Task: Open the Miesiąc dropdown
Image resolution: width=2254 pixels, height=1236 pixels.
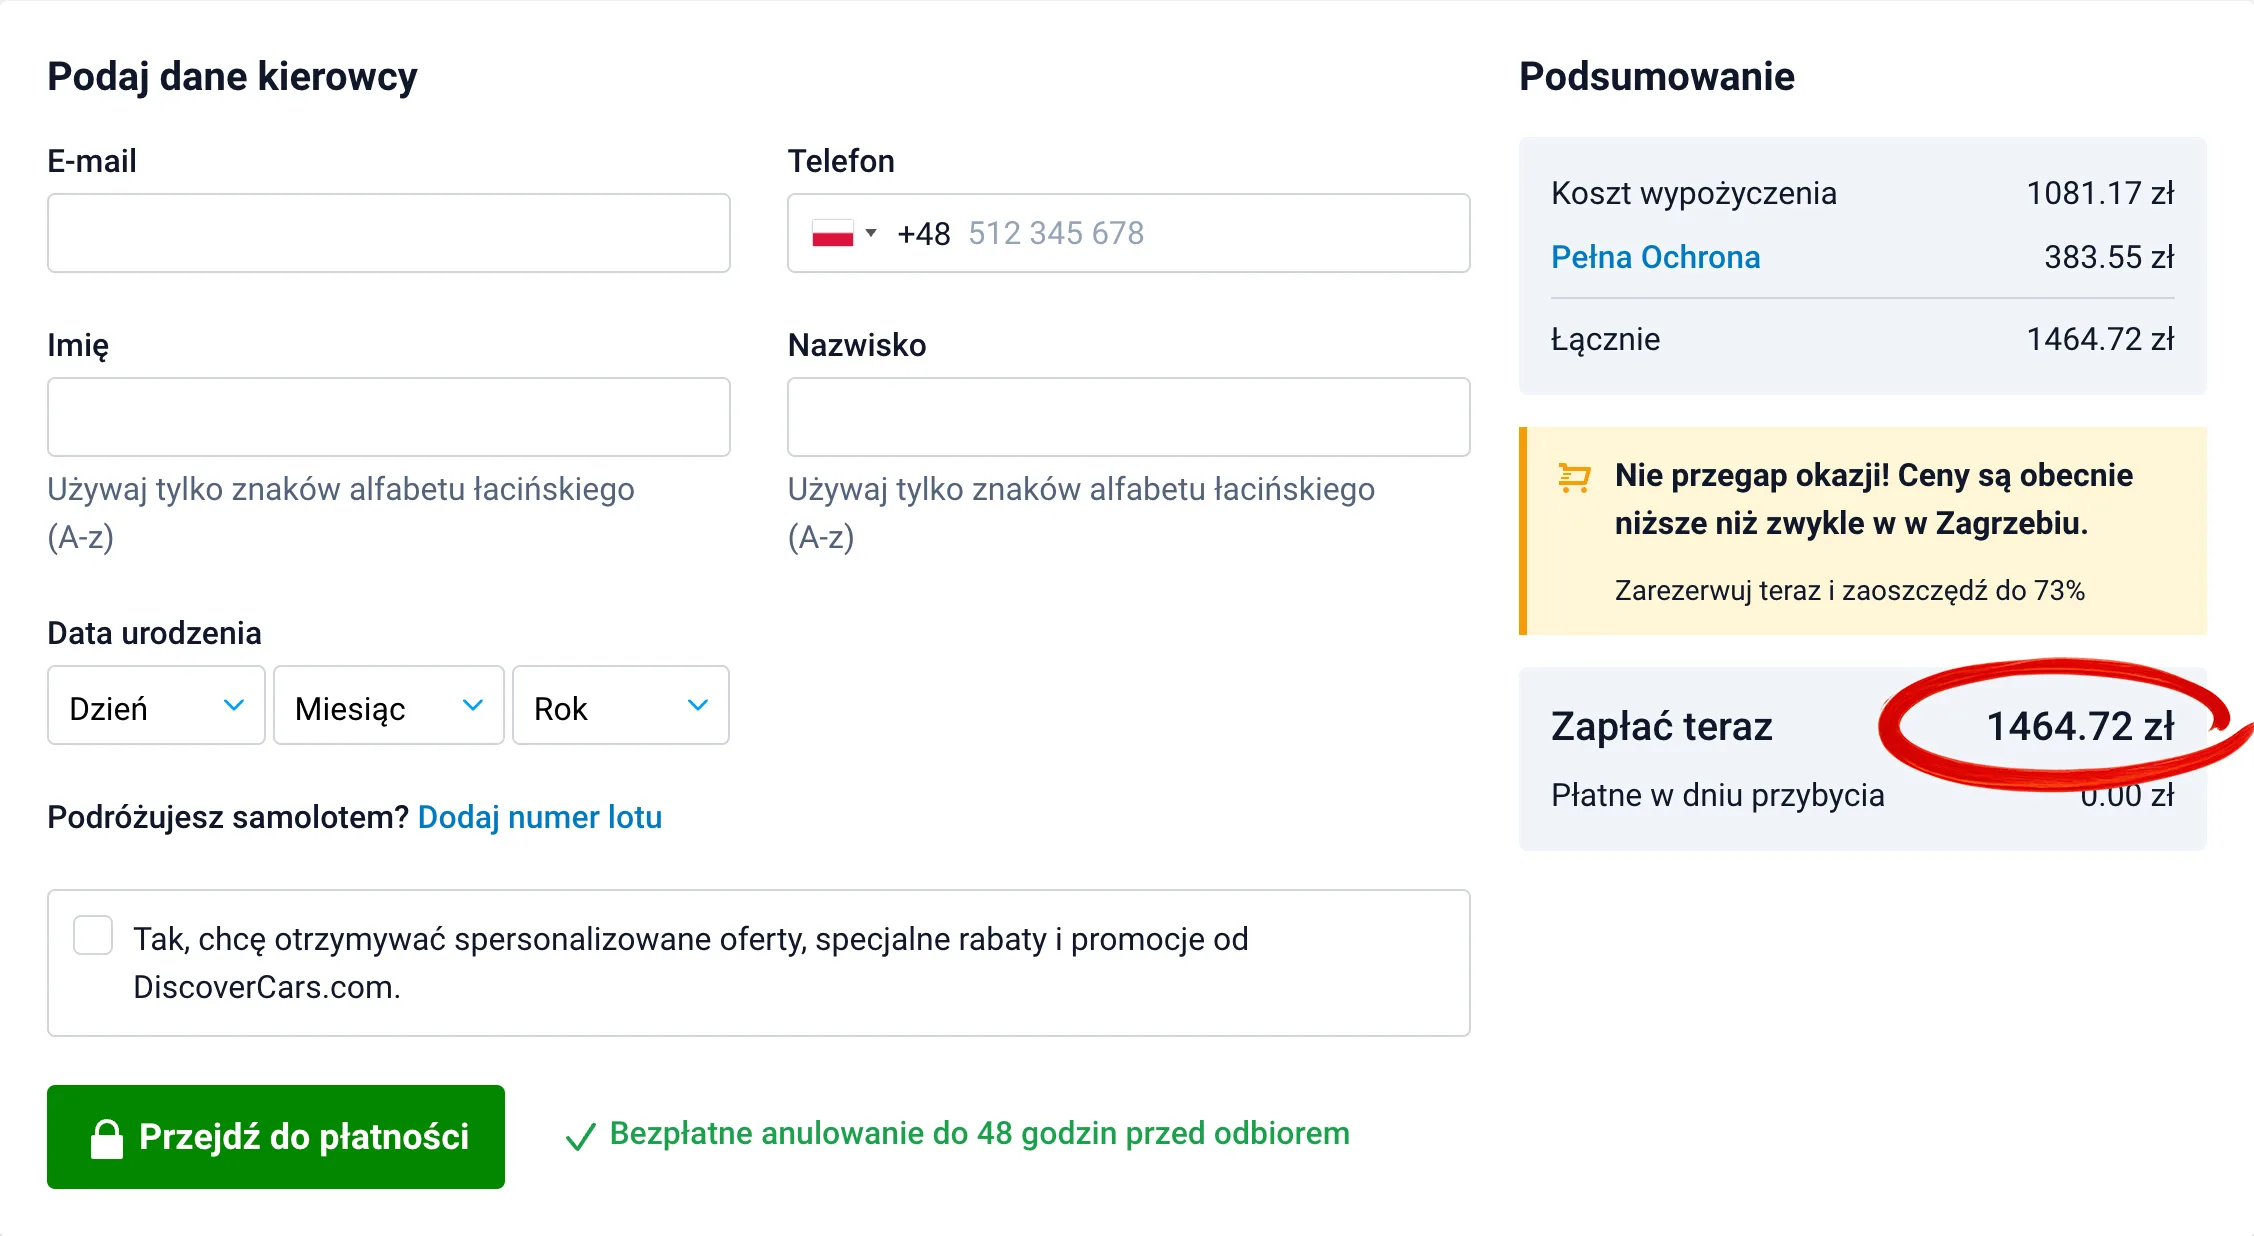Action: point(387,706)
